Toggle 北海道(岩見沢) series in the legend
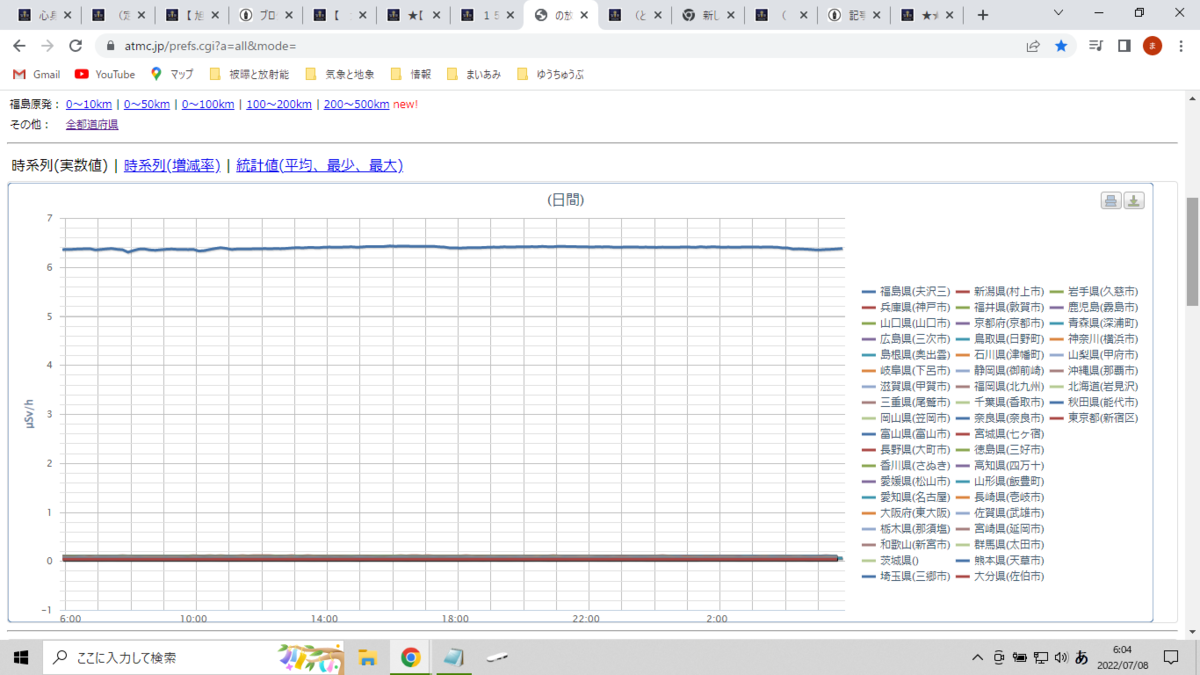Viewport: 1200px width, 675px height. (x=1094, y=386)
